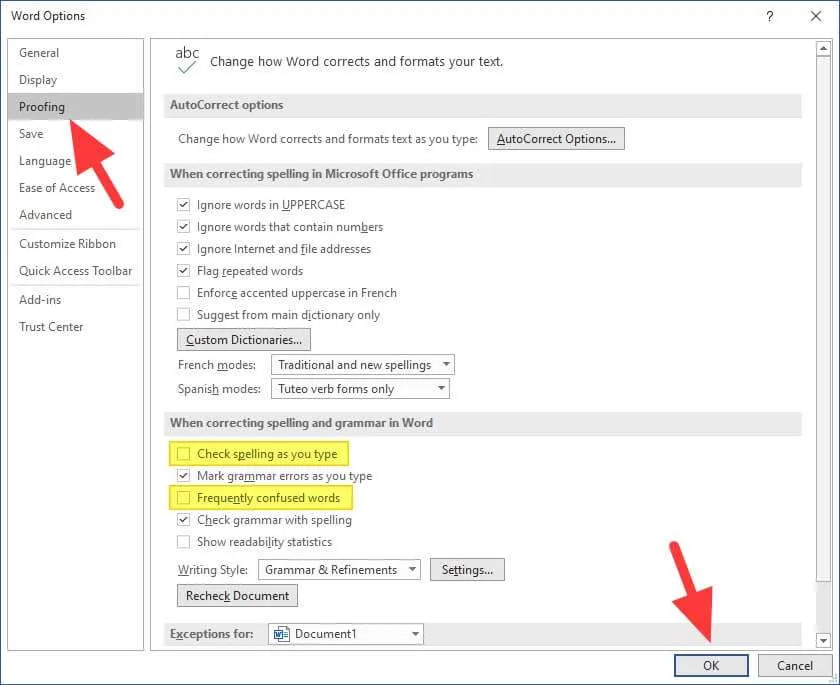Image resolution: width=840 pixels, height=685 pixels.
Task: Switch to the Advanced options category
Action: point(46,215)
